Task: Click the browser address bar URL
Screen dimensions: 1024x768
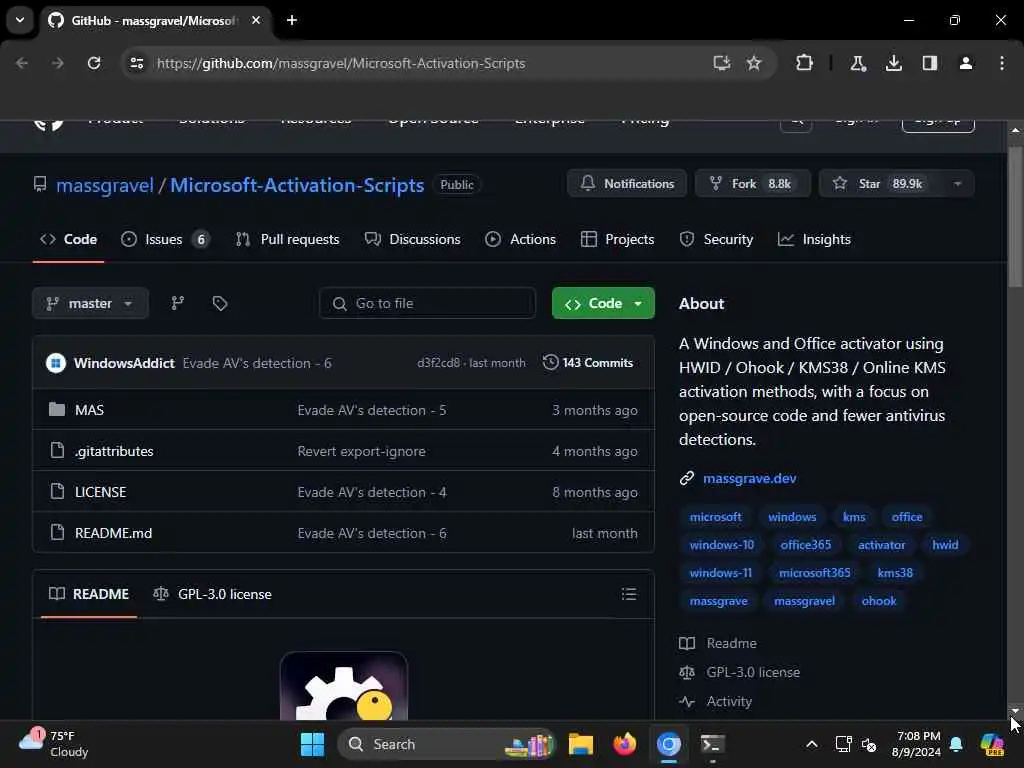Action: pyautogui.click(x=341, y=63)
